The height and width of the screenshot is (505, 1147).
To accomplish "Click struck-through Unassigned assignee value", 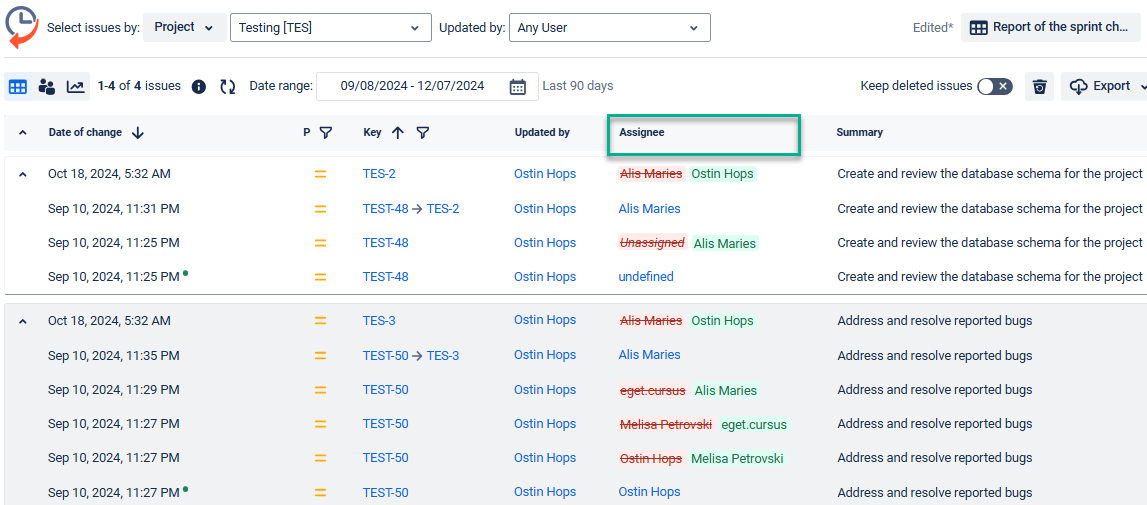I will (x=653, y=242).
